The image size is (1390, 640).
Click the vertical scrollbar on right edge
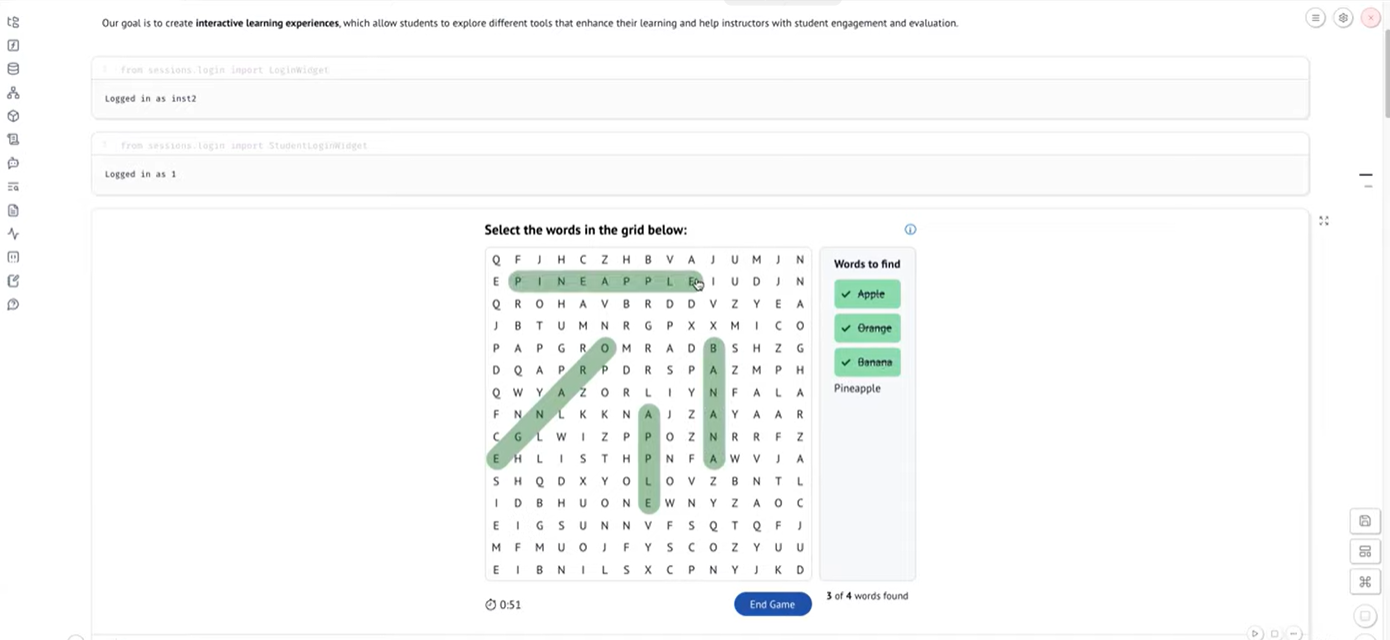pyautogui.click(x=1385, y=60)
